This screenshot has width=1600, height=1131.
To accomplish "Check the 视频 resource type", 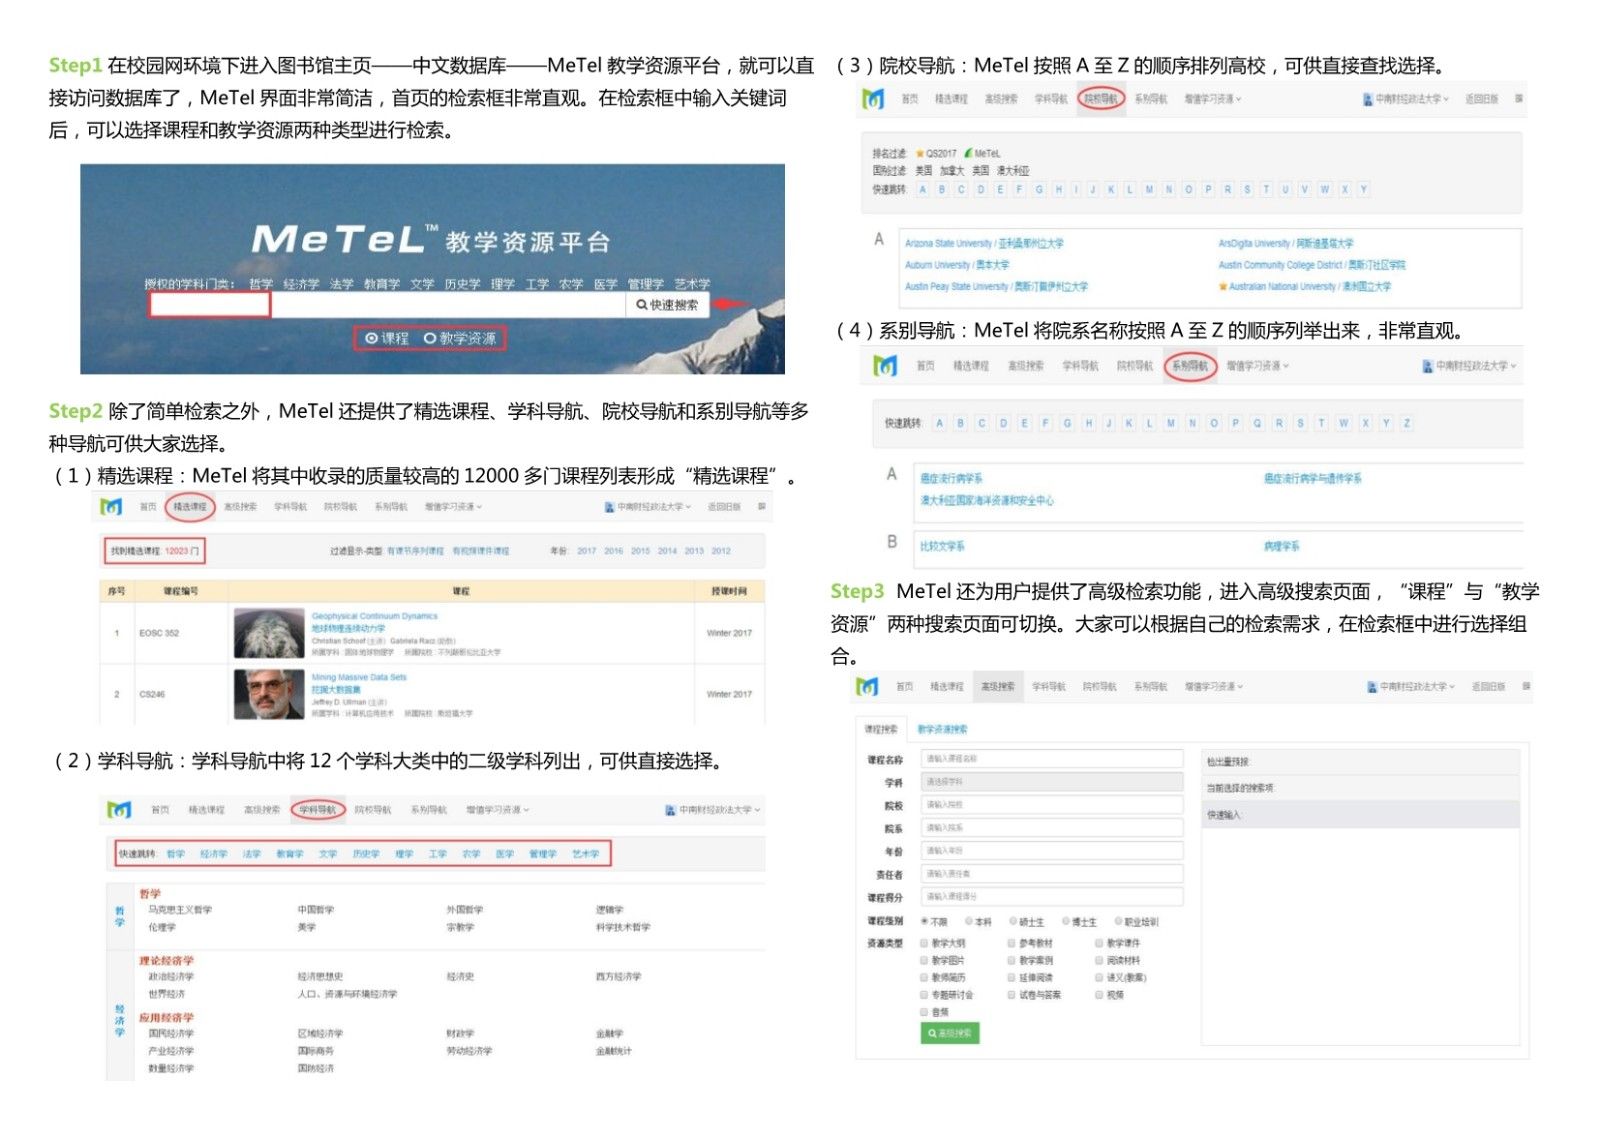I will point(1099,995).
